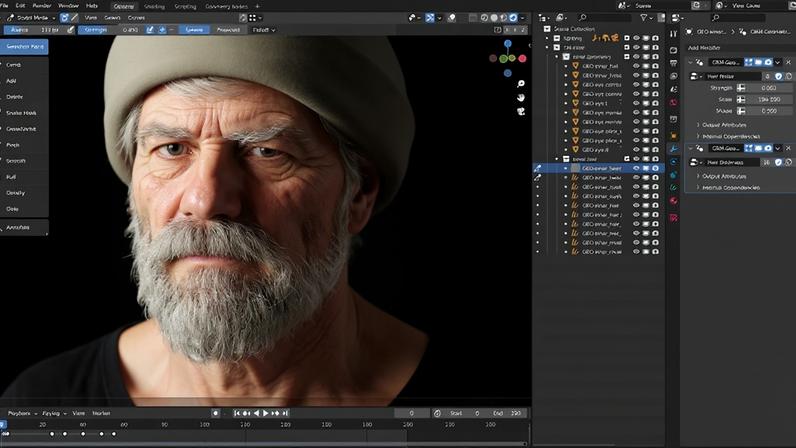Open the Render properties tab icon
This screenshot has width=796, height=448.
[674, 50]
